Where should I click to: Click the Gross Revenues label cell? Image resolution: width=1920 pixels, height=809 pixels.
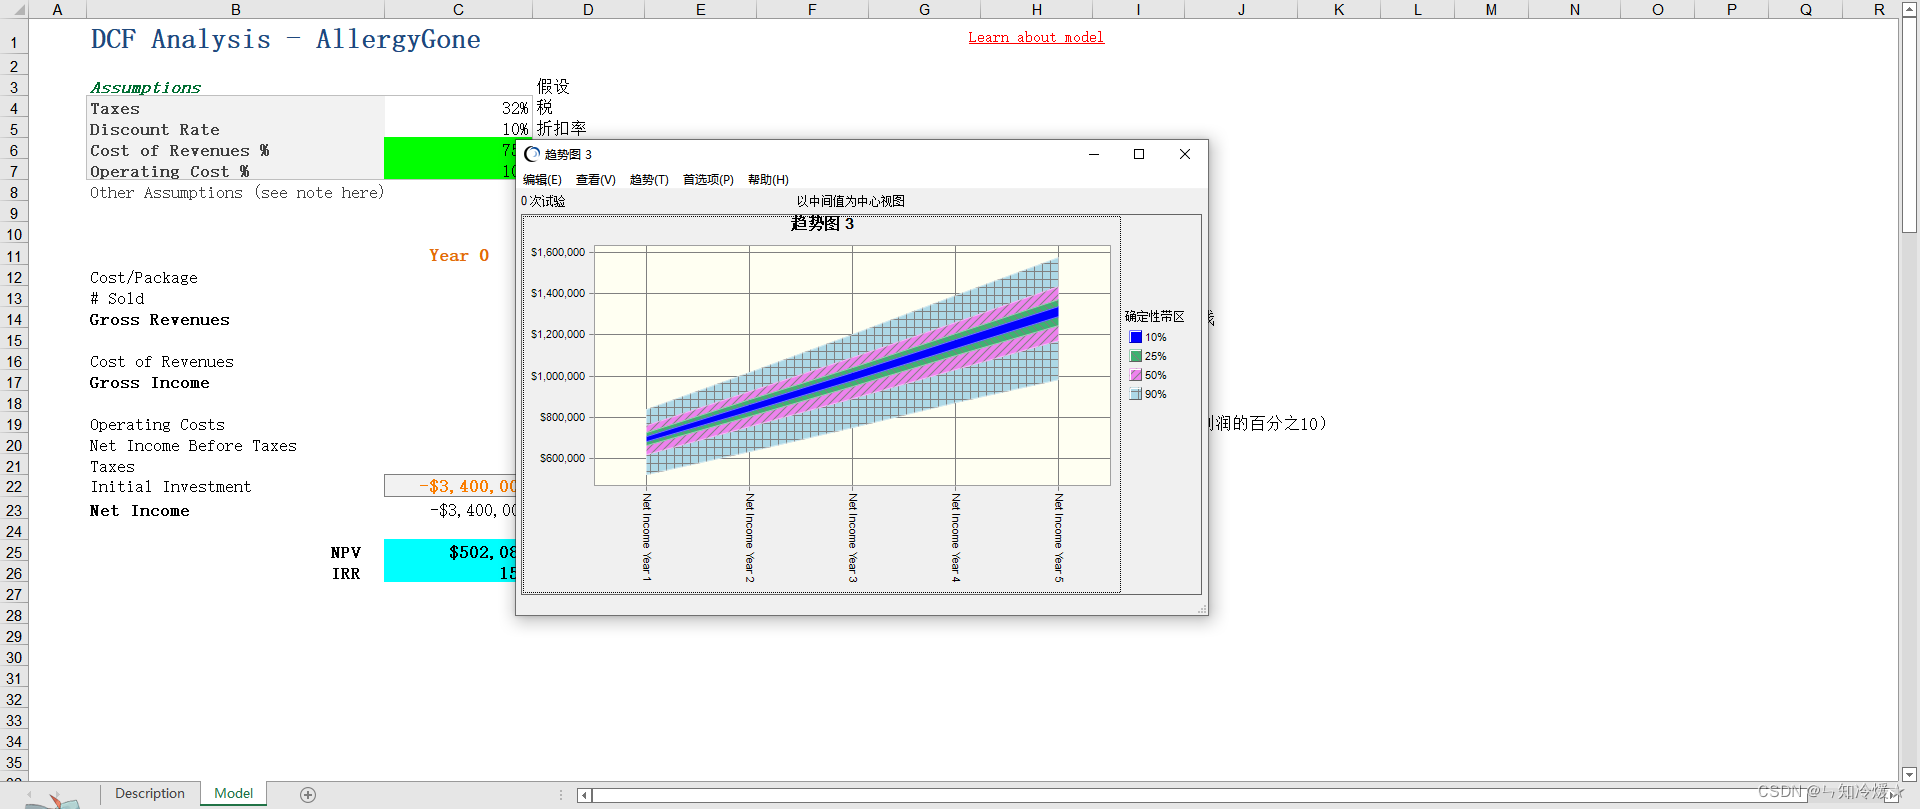coord(160,320)
